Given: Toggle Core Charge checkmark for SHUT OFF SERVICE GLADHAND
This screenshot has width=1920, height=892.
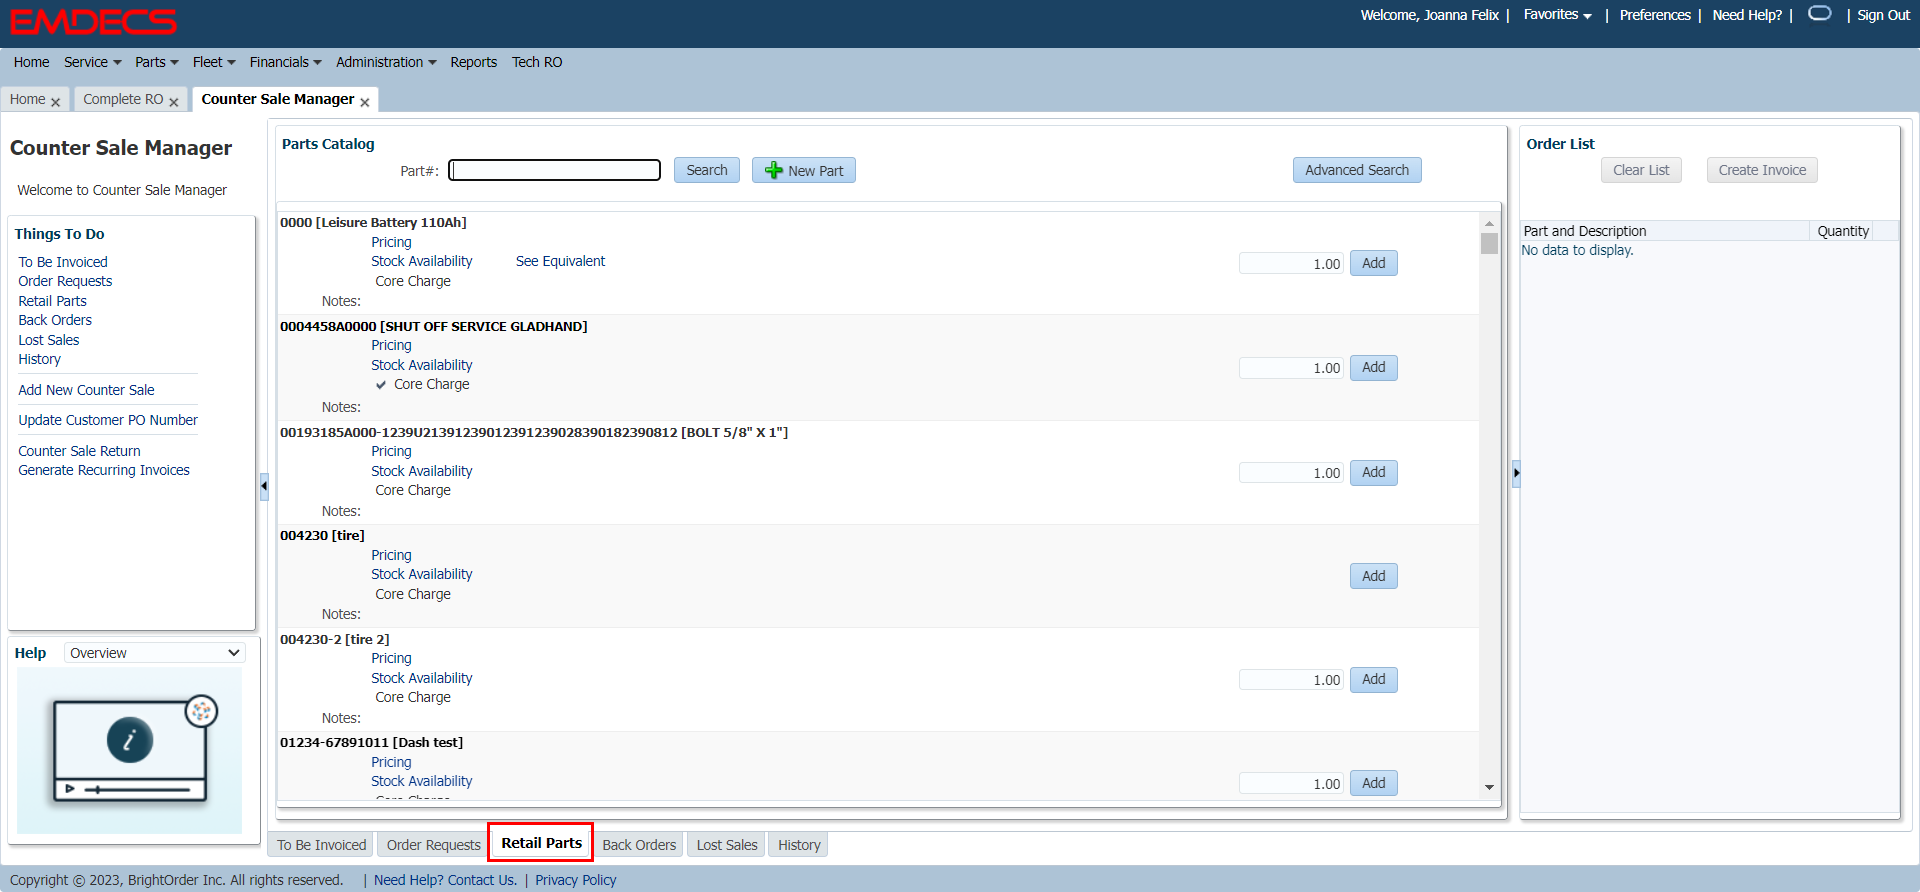Looking at the screenshot, I should point(381,385).
